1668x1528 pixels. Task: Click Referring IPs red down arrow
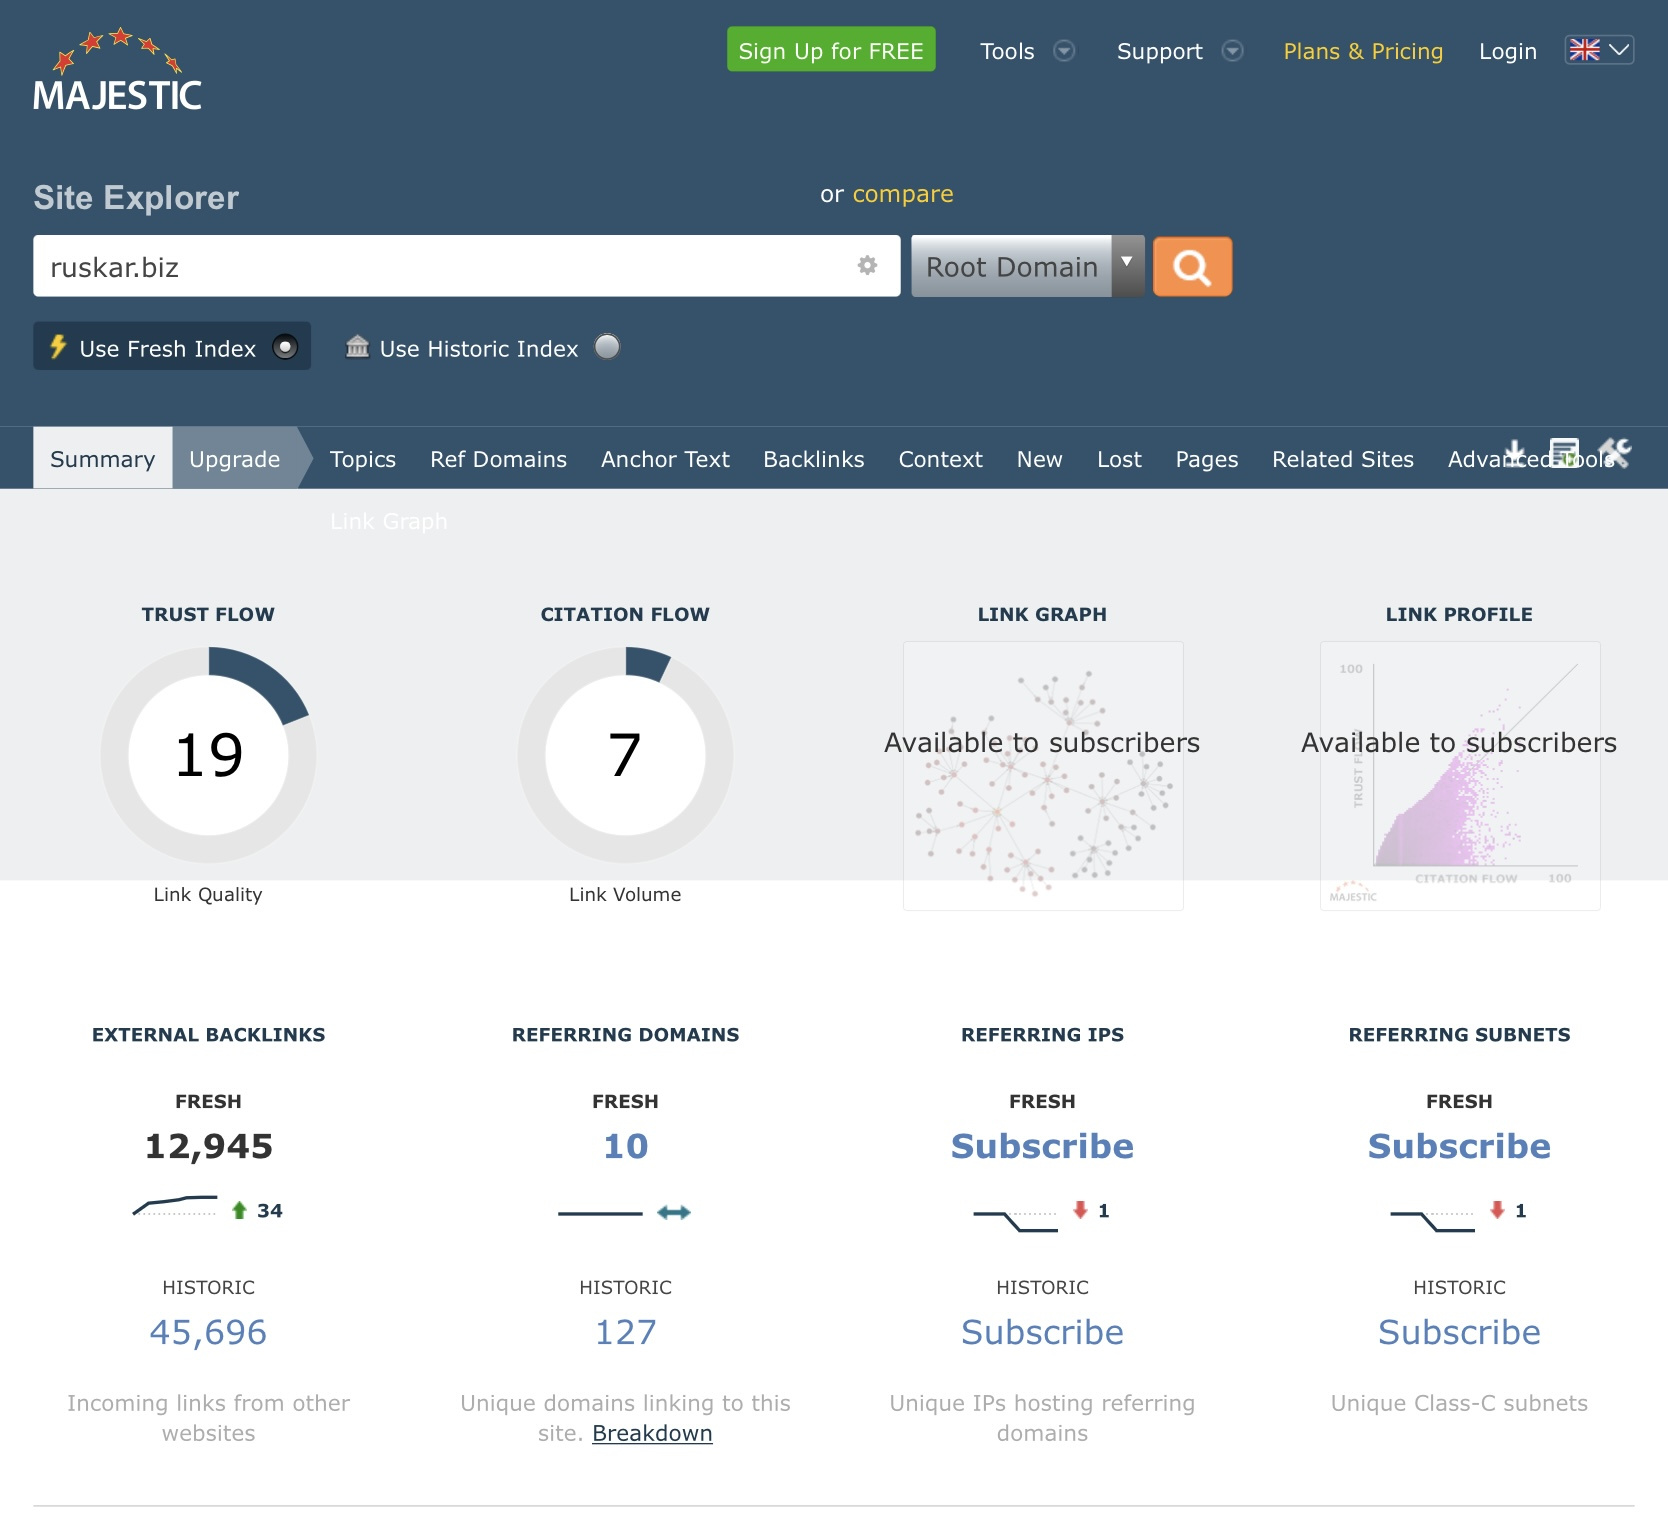pos(1080,1210)
